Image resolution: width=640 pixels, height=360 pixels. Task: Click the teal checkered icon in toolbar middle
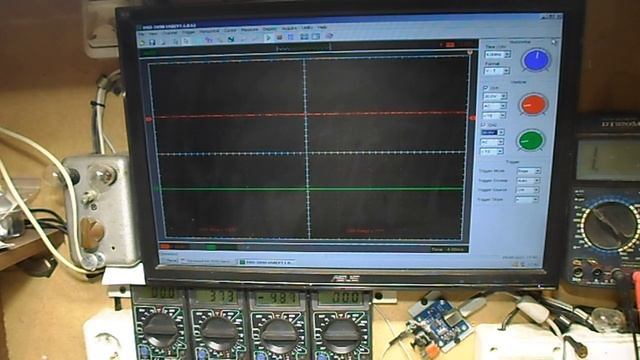coord(231,39)
